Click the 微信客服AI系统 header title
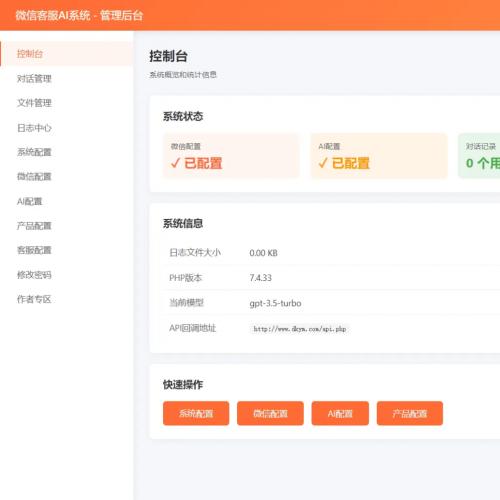 coord(79,15)
